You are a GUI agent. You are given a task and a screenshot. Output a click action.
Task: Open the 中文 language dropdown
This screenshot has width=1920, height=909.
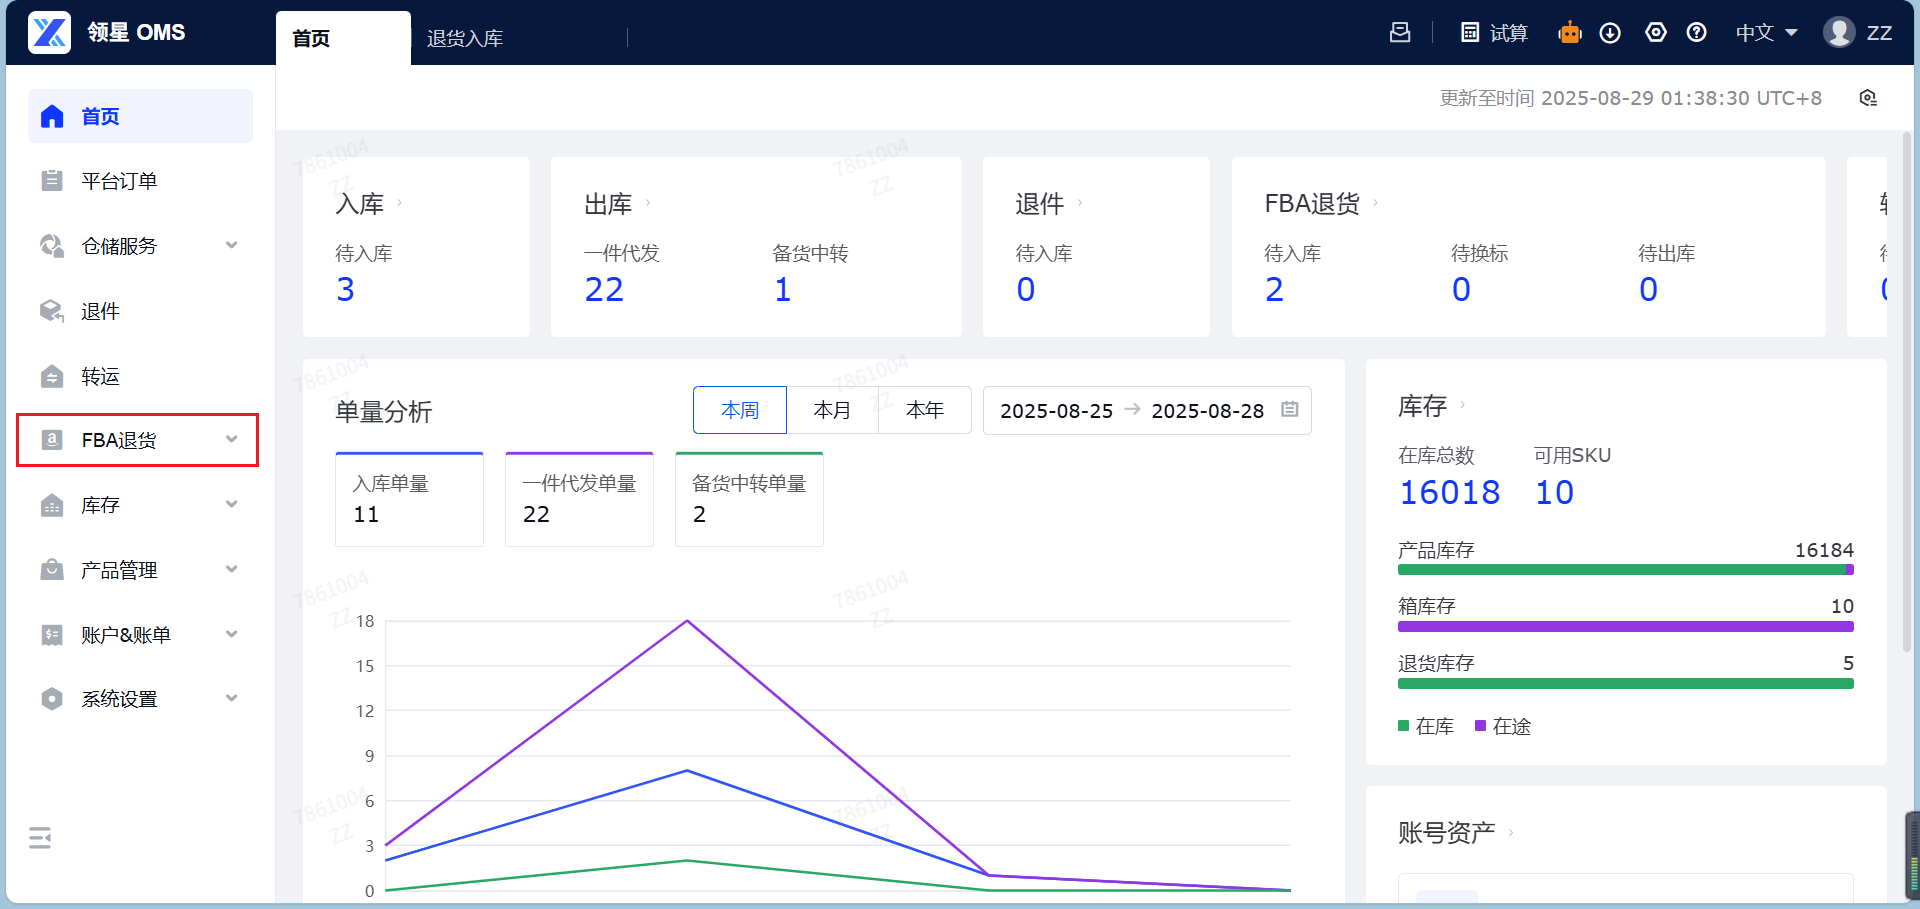(x=1766, y=33)
